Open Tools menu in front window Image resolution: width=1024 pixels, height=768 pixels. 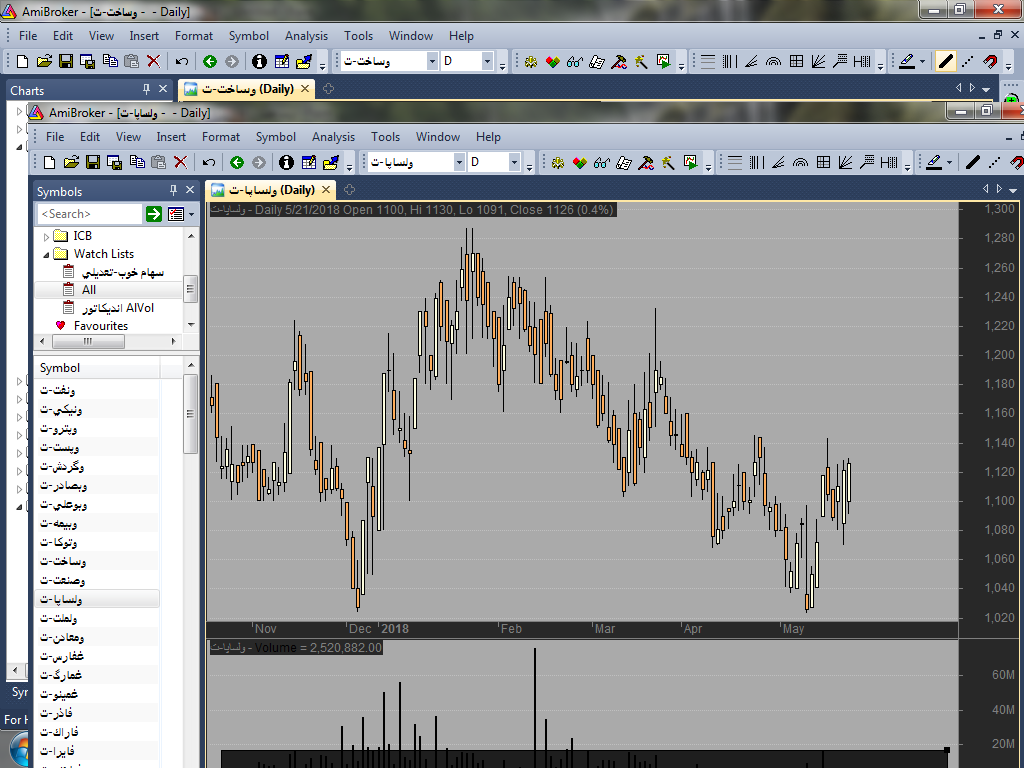tap(385, 136)
